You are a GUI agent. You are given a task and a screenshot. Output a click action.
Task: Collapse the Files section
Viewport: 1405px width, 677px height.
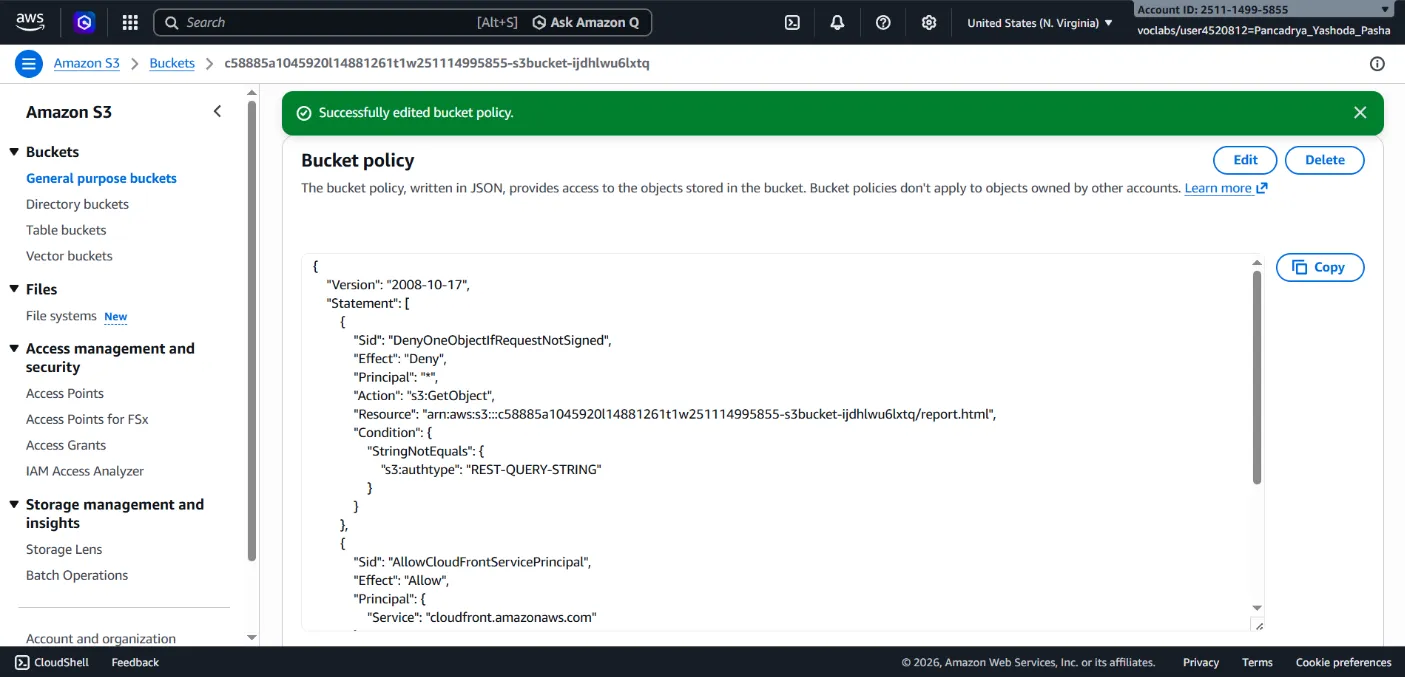15,289
